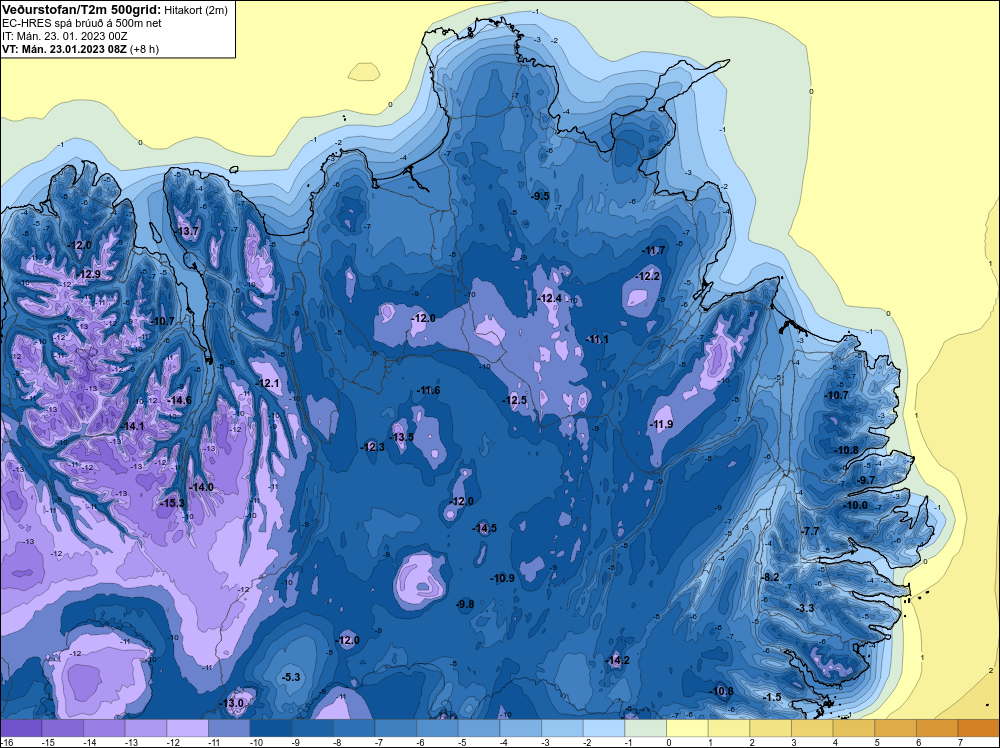1000x748 pixels.
Task: Click the legend swatch between -14 and -13
Action: pyautogui.click(x=105, y=728)
